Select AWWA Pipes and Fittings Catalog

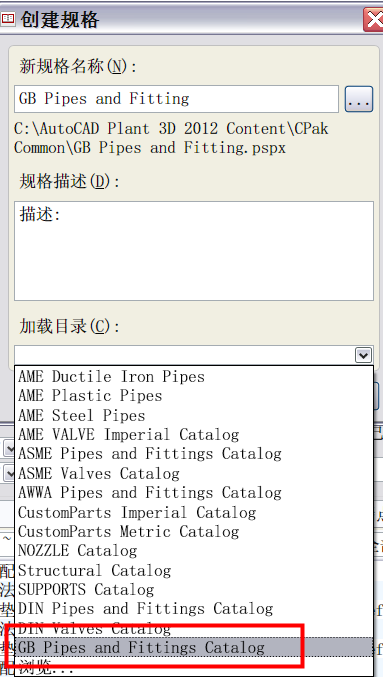click(194, 493)
